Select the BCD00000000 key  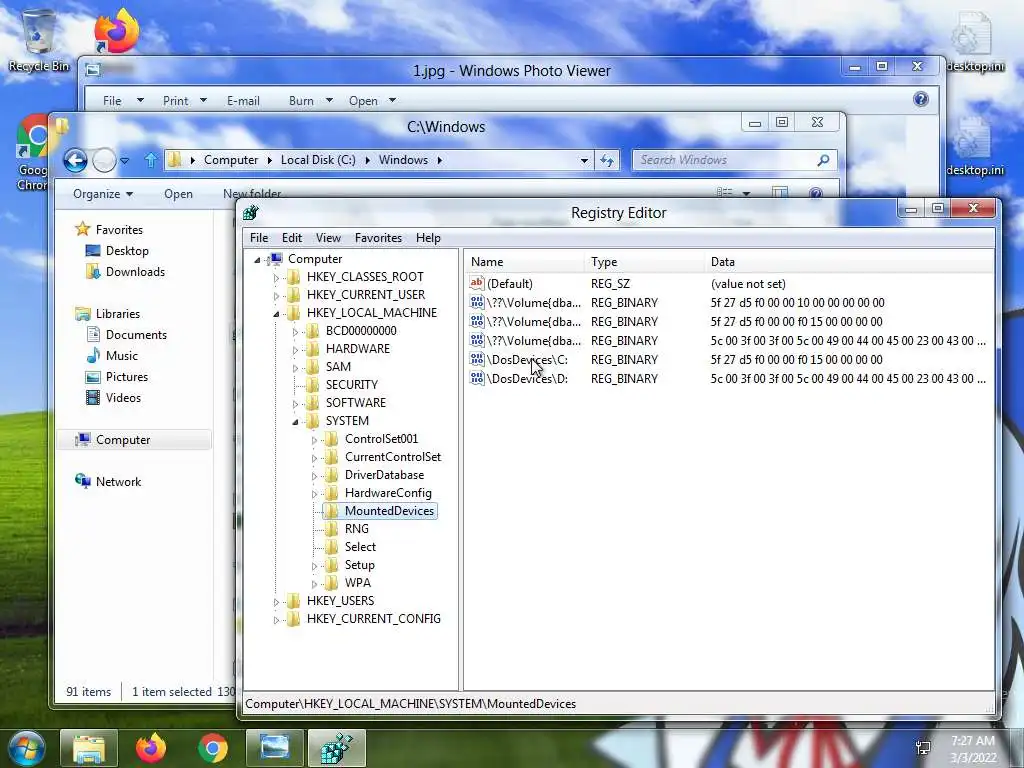[x=361, y=331]
